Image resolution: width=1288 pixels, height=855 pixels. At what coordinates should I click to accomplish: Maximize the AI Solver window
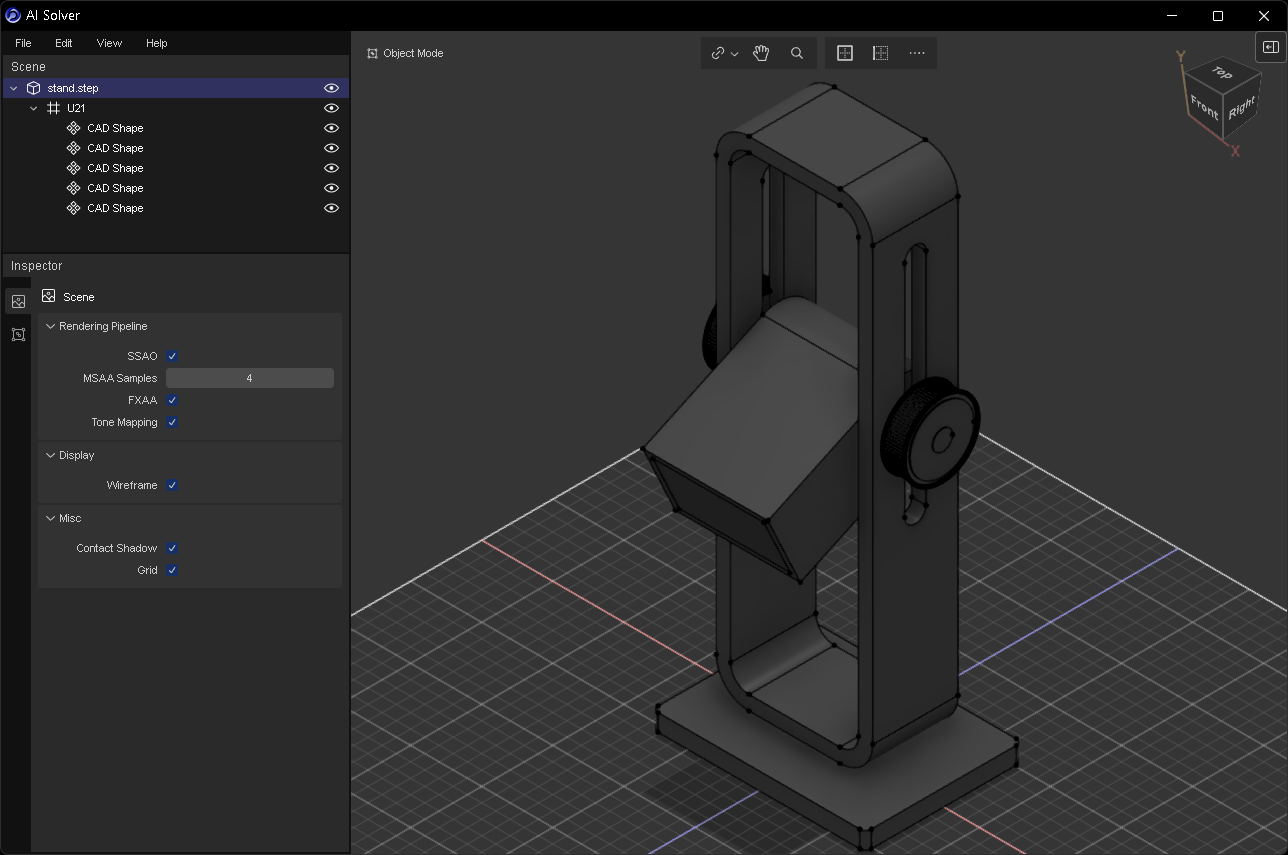(x=1218, y=15)
